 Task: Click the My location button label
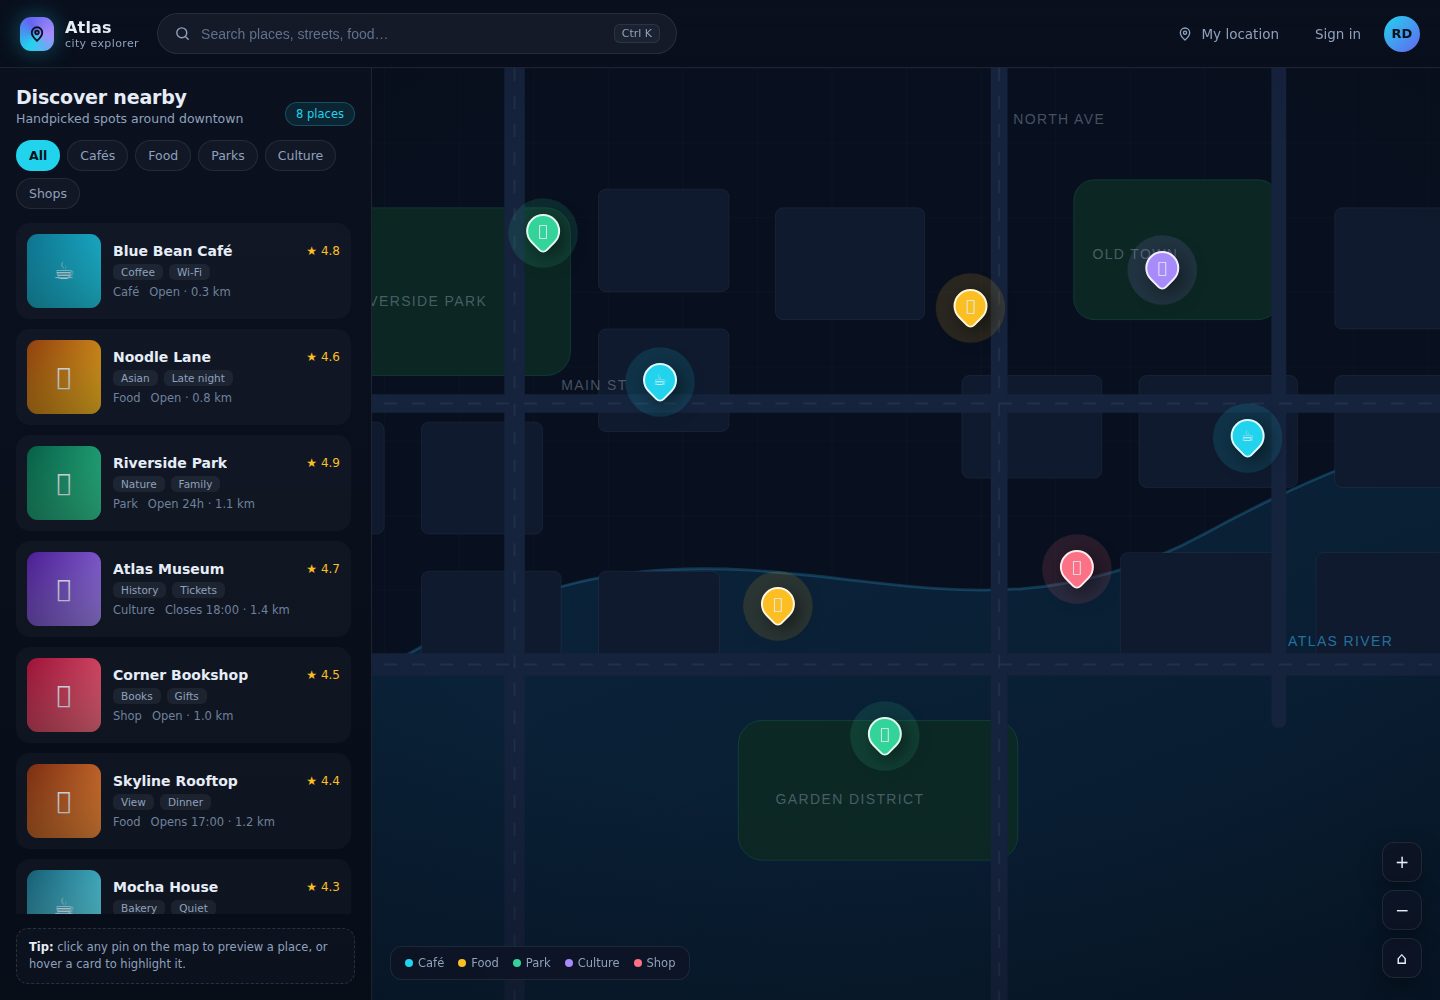(x=1240, y=34)
